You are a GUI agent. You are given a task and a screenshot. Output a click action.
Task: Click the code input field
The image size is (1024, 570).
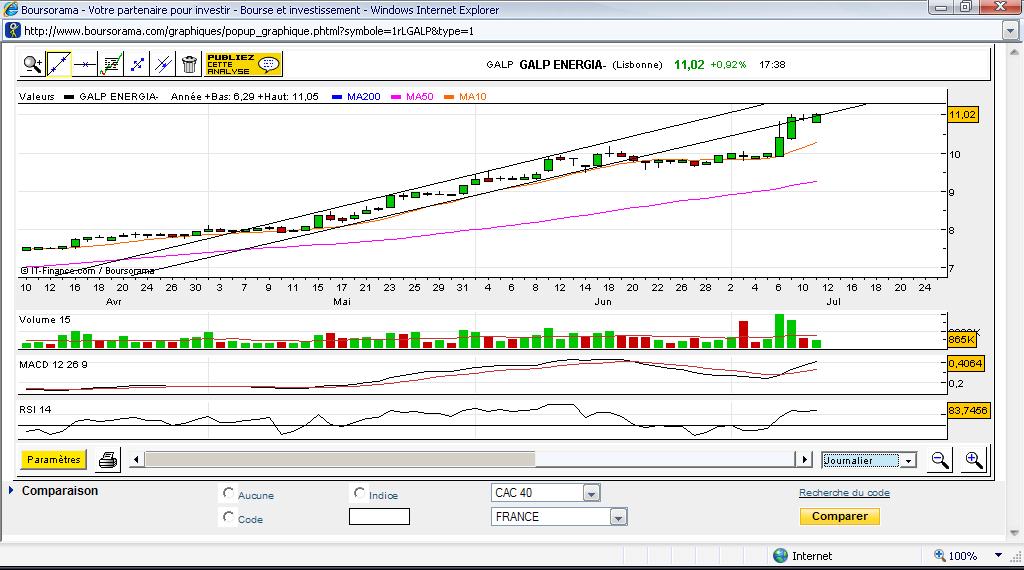click(x=379, y=516)
